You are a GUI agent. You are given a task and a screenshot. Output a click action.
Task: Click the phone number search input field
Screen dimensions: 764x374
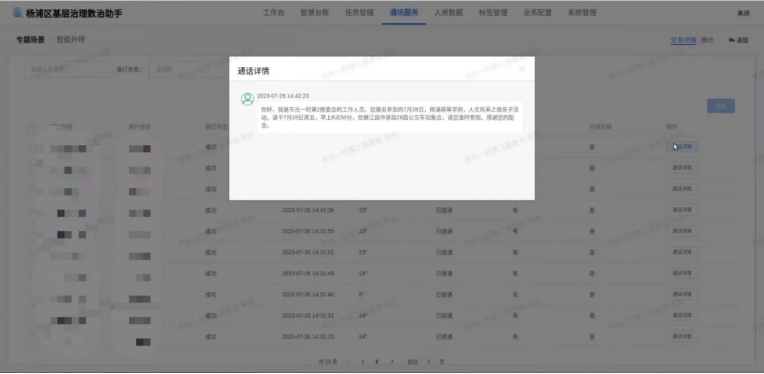[68, 69]
